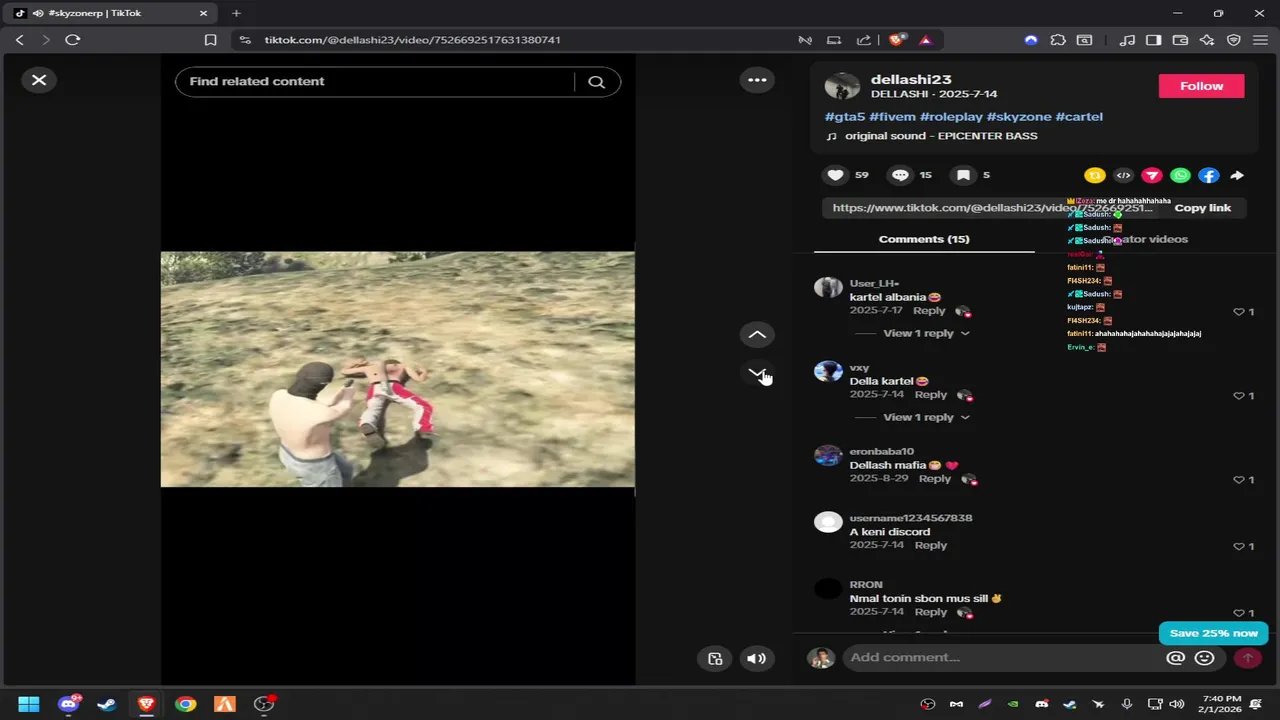The width and height of the screenshot is (1280, 720).
Task: Open eronbaba10 commenter profile
Action: click(828, 456)
